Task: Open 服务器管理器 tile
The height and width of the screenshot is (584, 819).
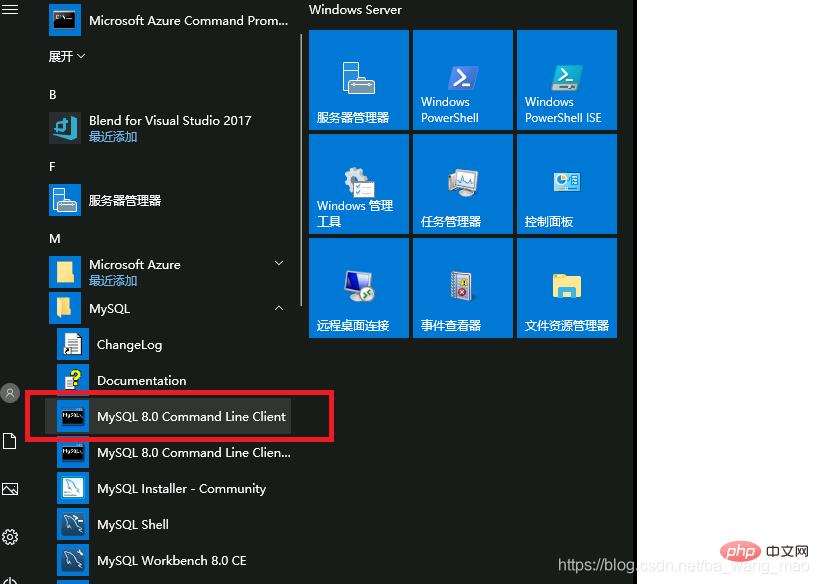Action: click(359, 80)
